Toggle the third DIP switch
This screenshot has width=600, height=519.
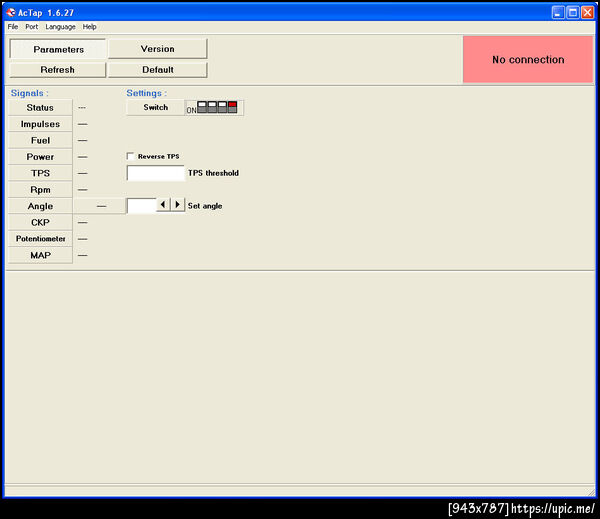tap(222, 107)
